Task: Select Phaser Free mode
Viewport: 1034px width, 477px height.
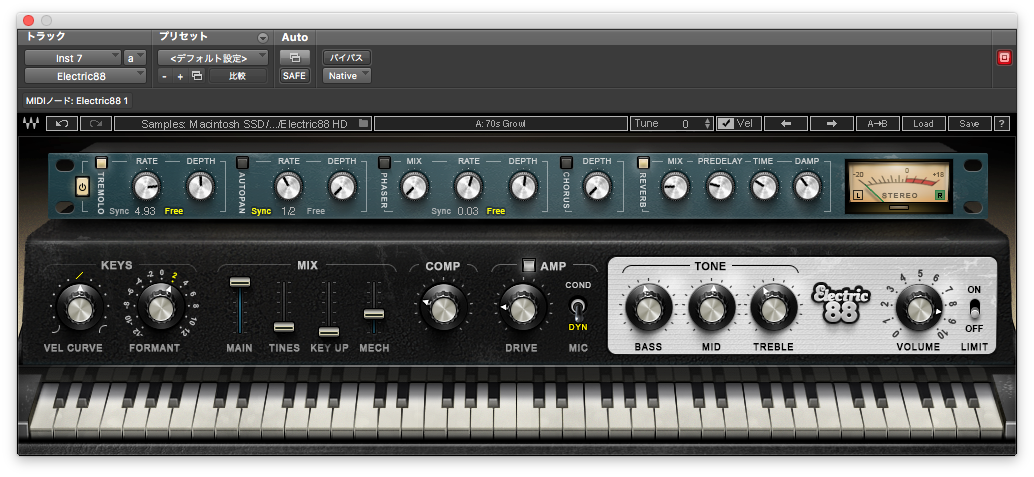Action: tap(496, 211)
